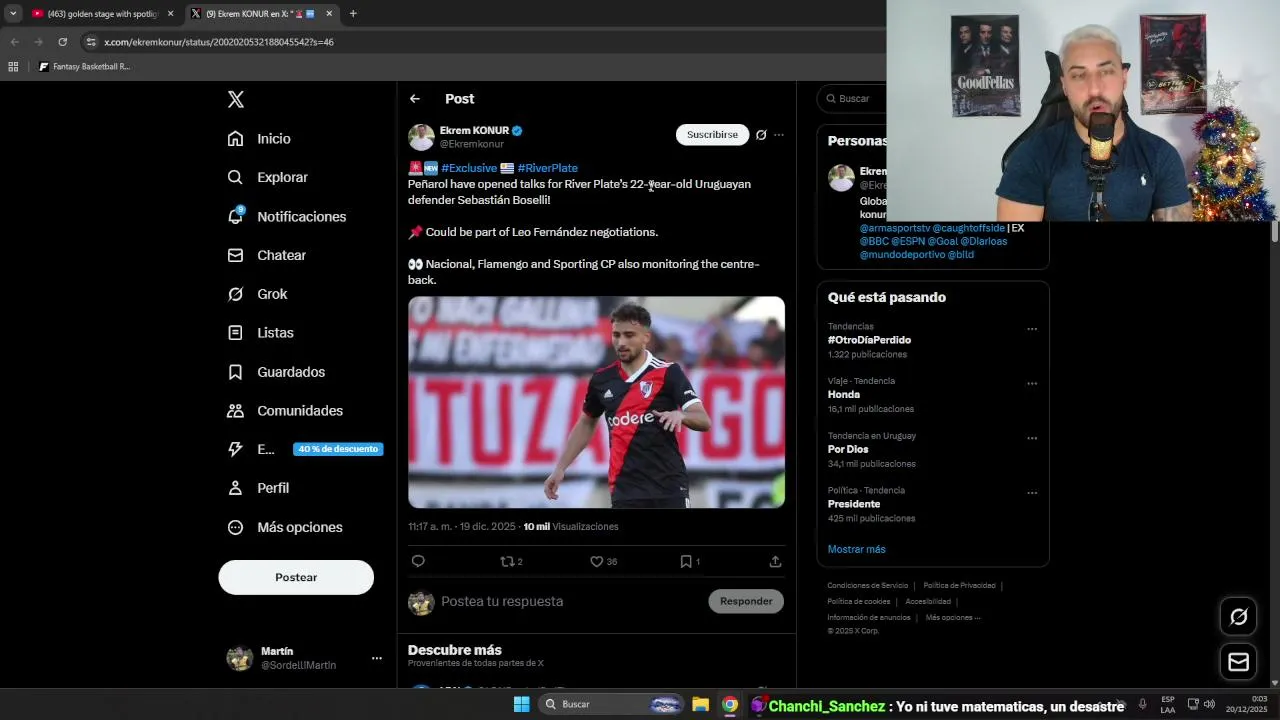1280x720 pixels.
Task: Open Política de cookies link
Action: tap(858, 602)
